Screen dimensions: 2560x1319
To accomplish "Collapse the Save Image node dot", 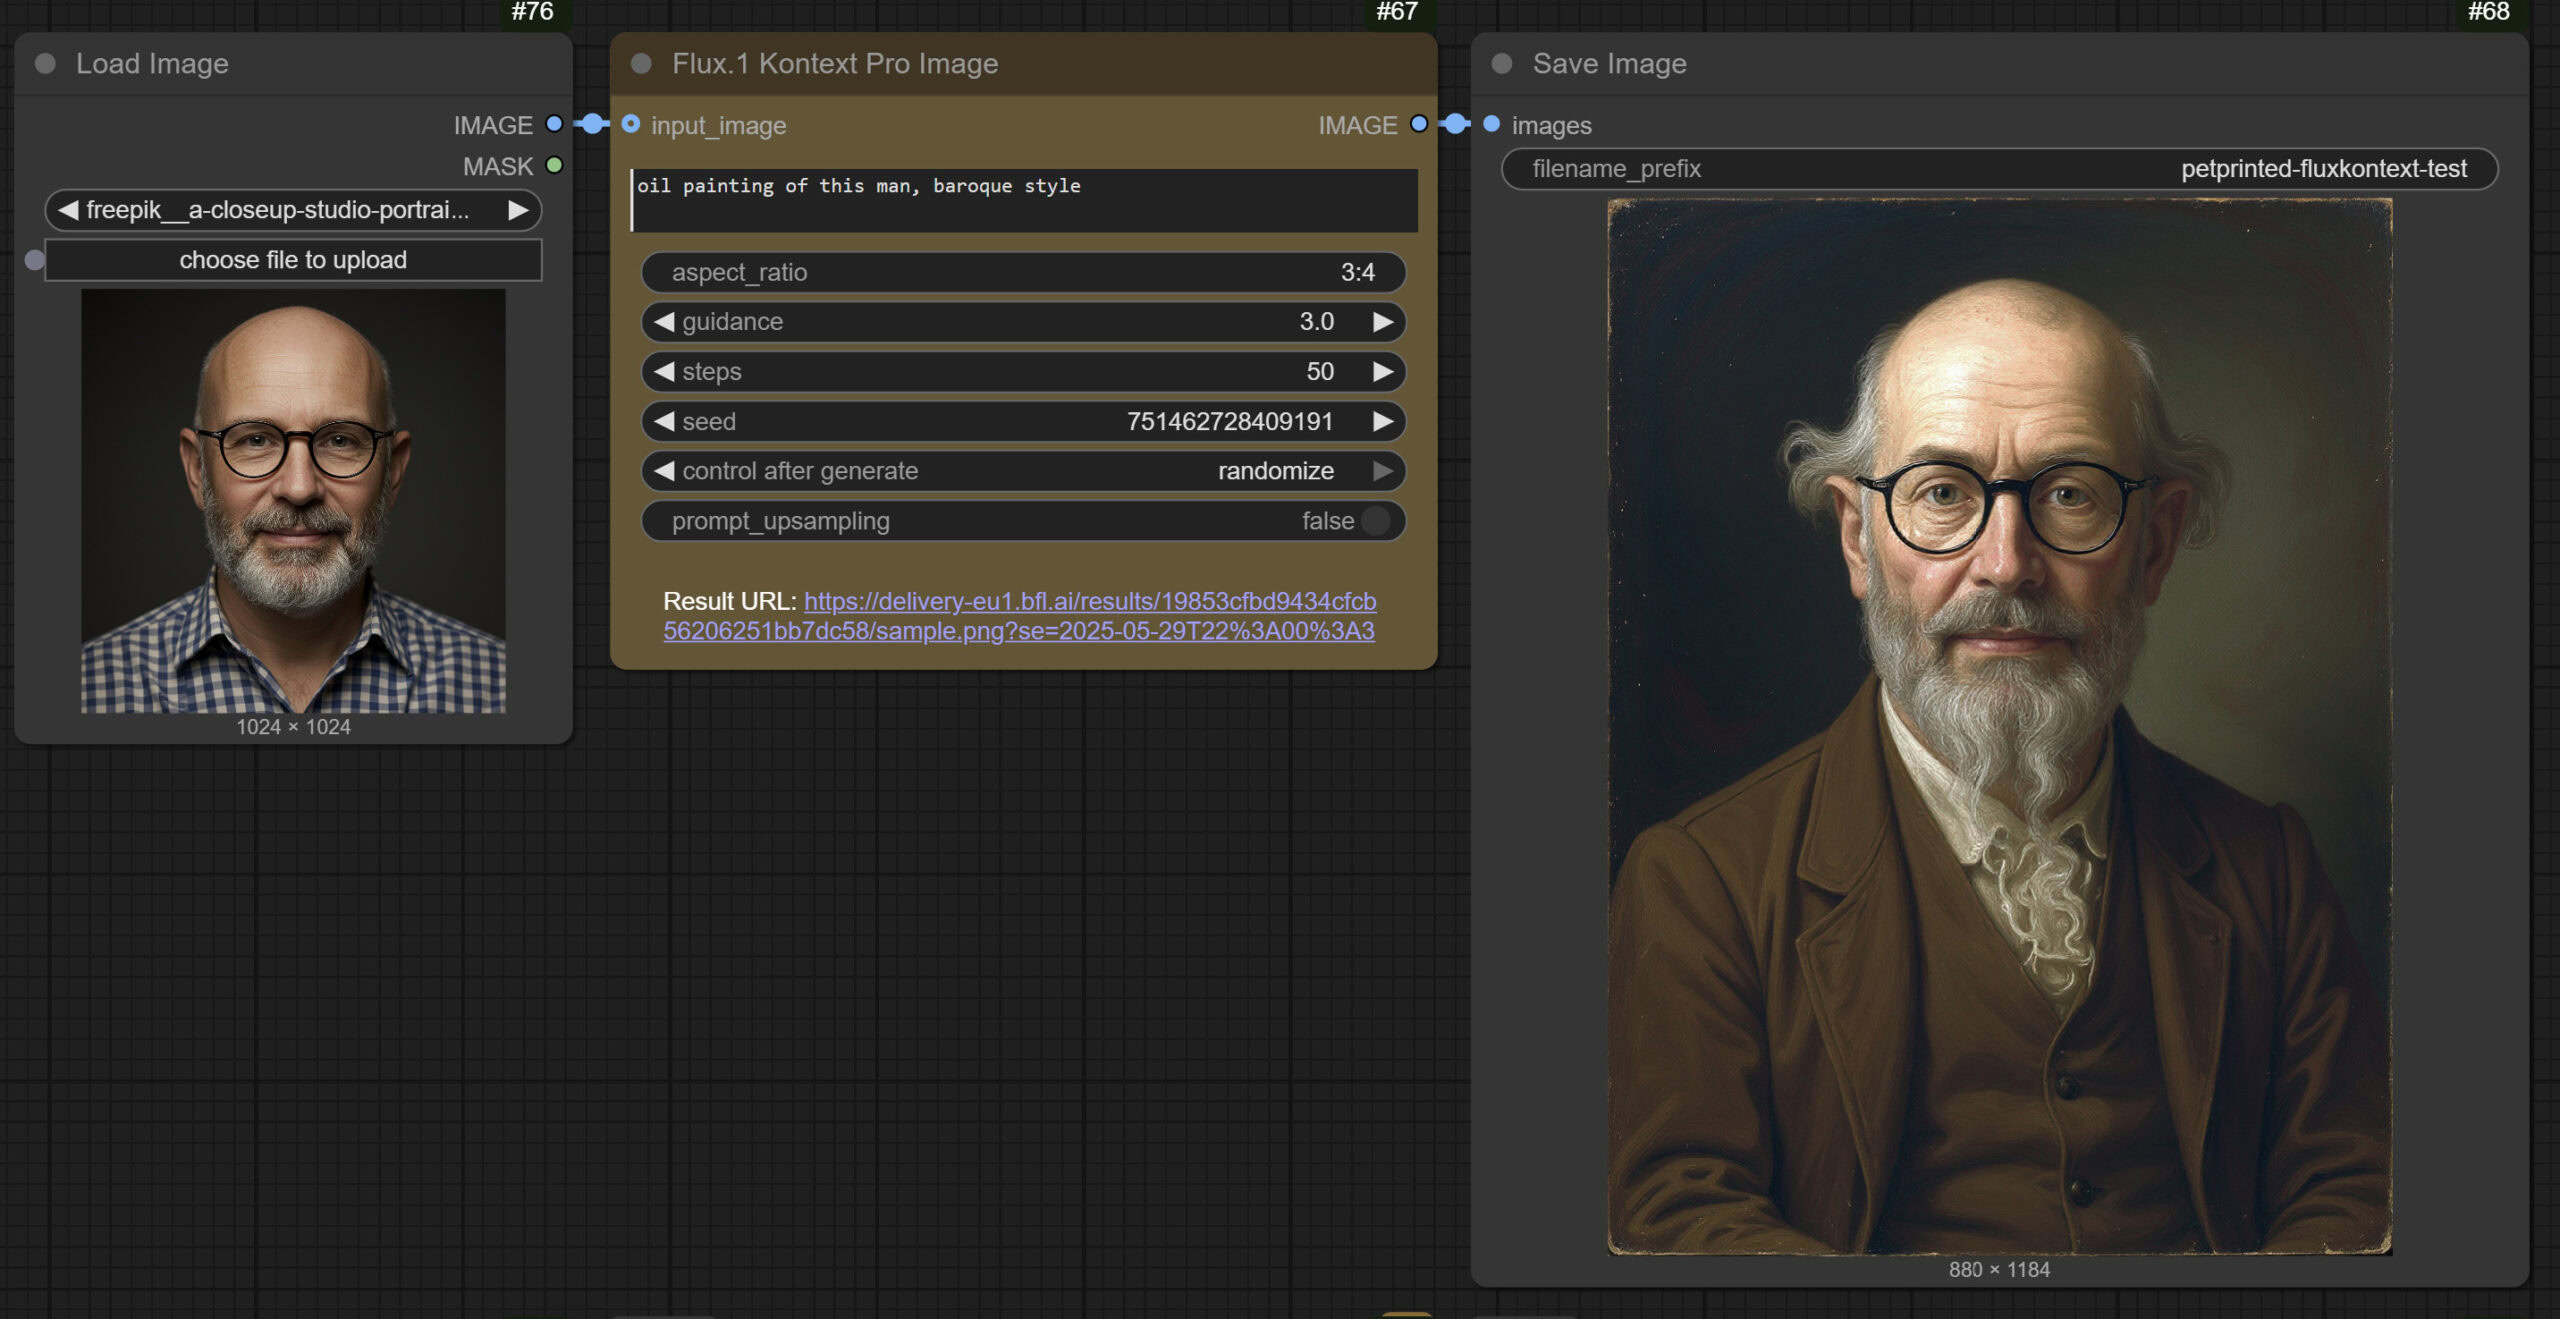I will (1501, 64).
